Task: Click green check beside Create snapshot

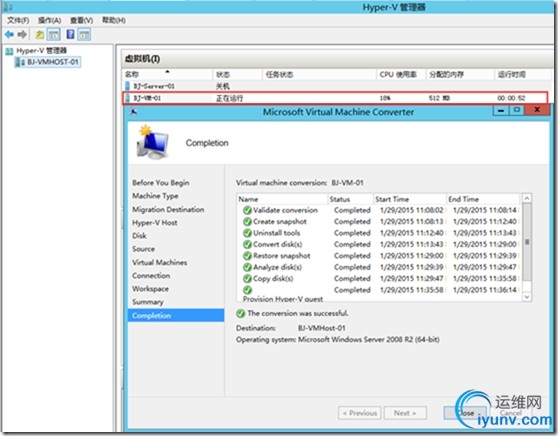Action: click(x=247, y=221)
